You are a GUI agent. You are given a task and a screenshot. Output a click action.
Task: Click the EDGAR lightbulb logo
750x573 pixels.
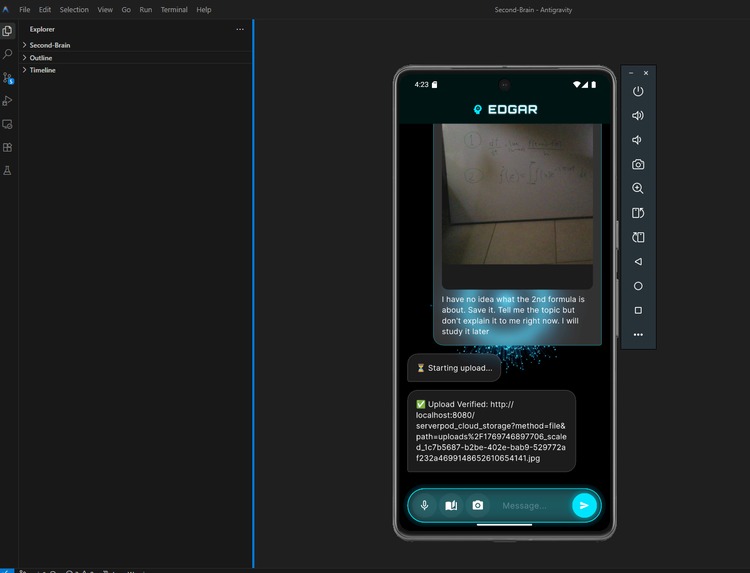tap(477, 110)
